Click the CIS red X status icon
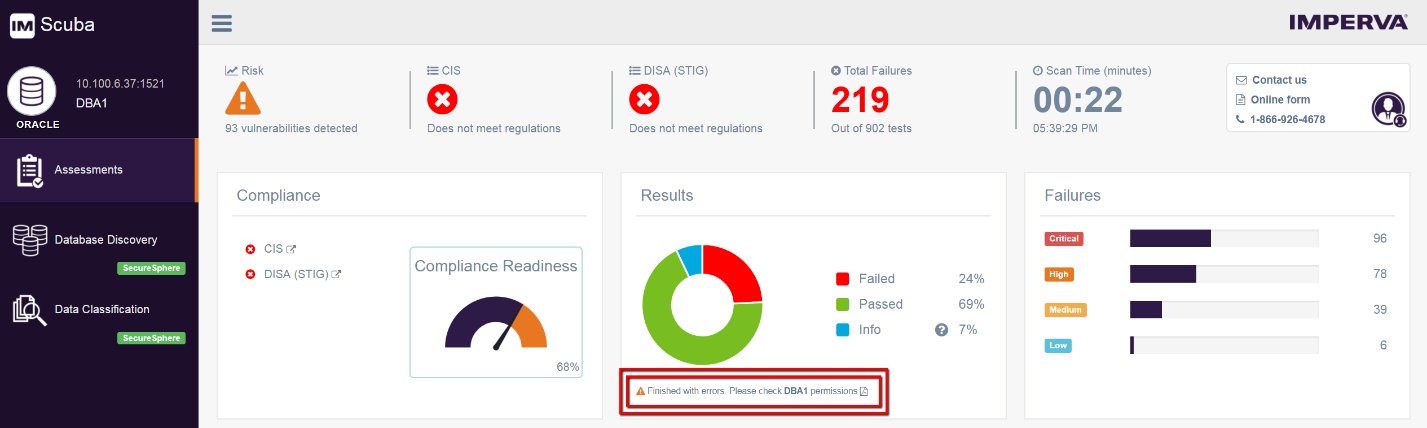This screenshot has height=428, width=1427. (442, 99)
